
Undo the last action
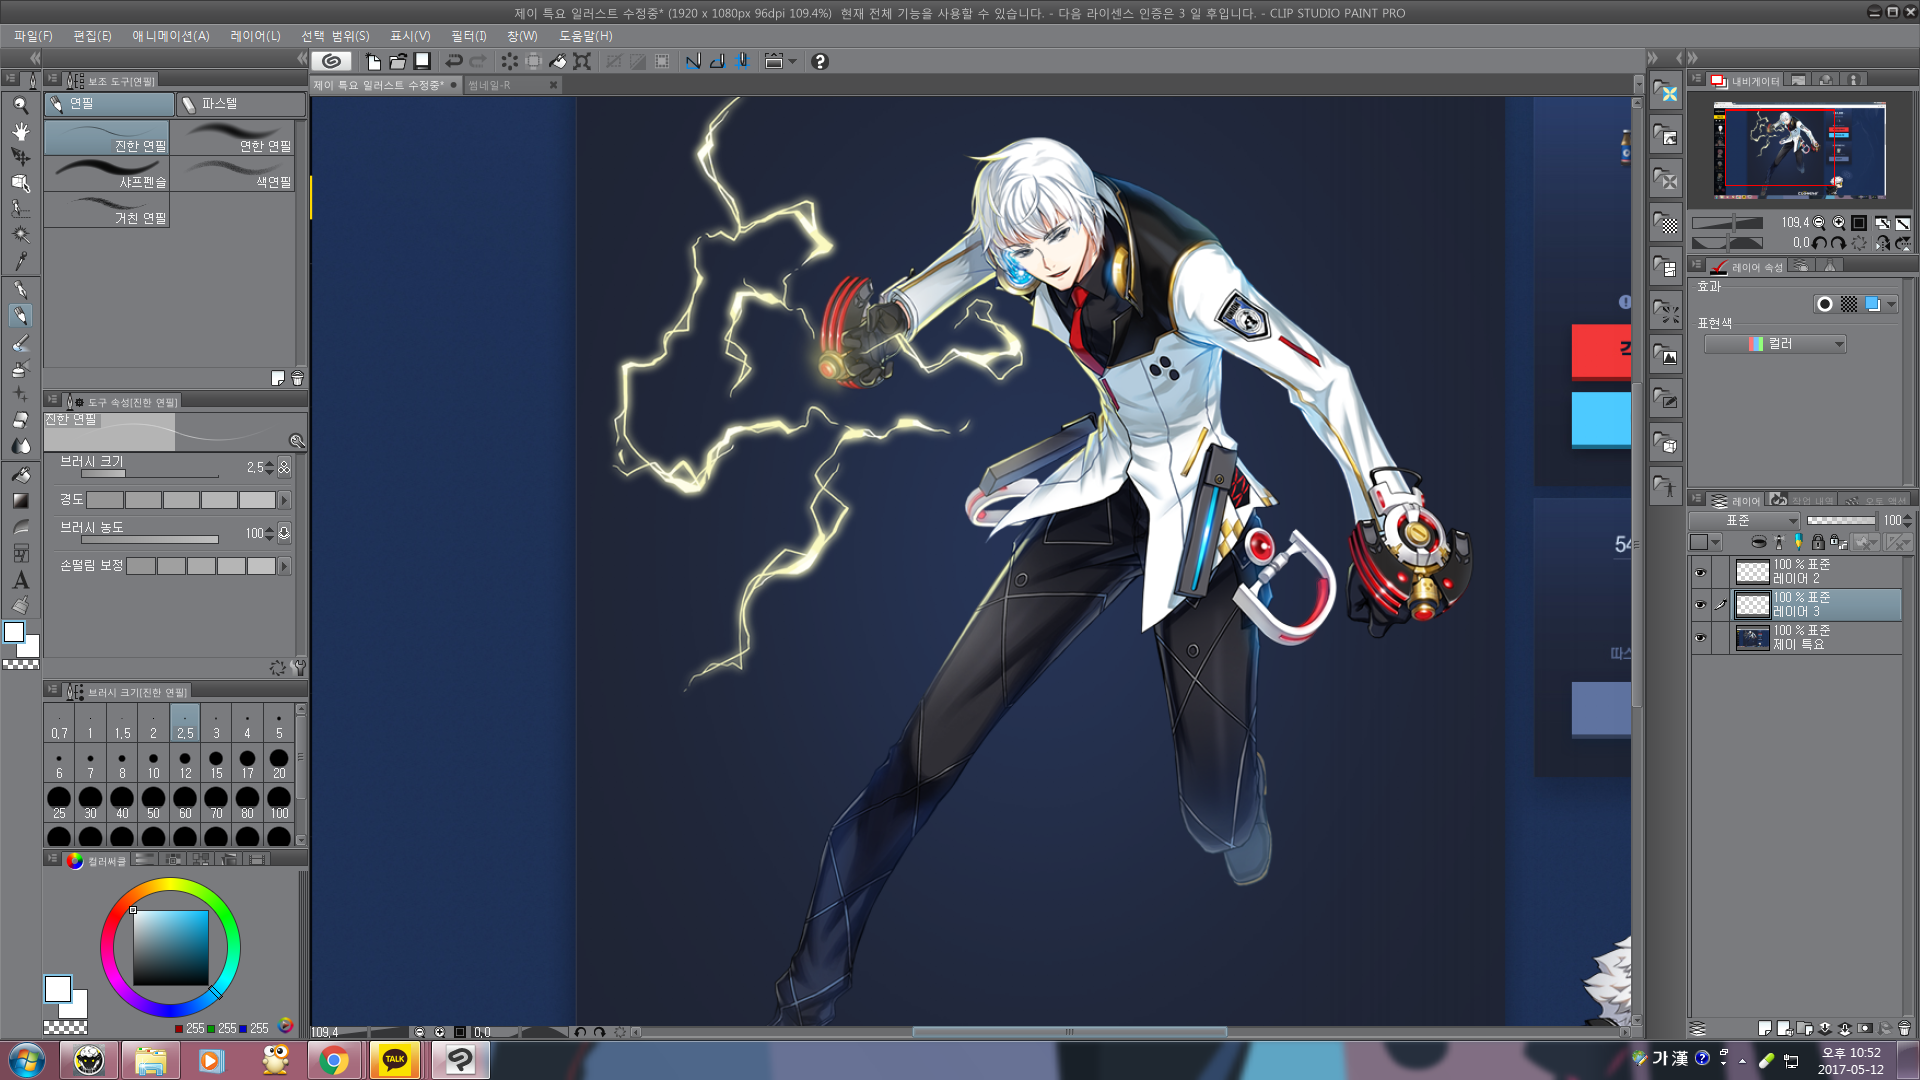tap(454, 61)
